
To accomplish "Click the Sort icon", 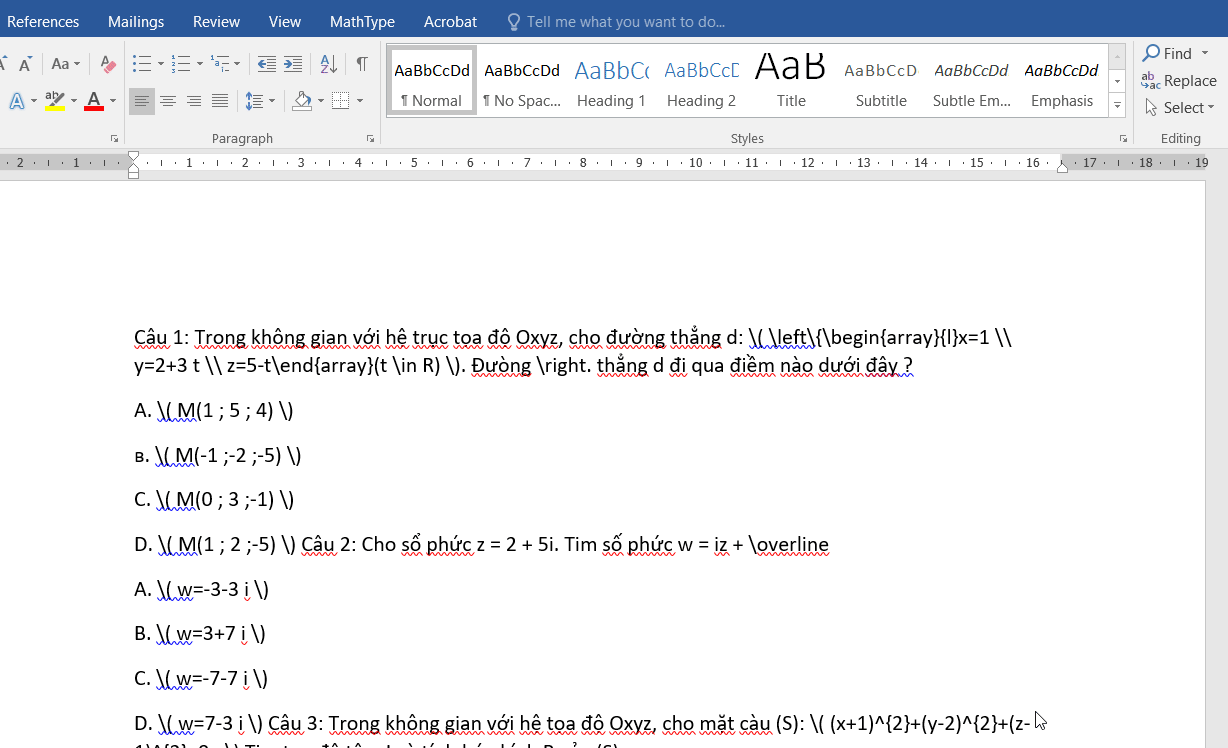I will pyautogui.click(x=328, y=64).
